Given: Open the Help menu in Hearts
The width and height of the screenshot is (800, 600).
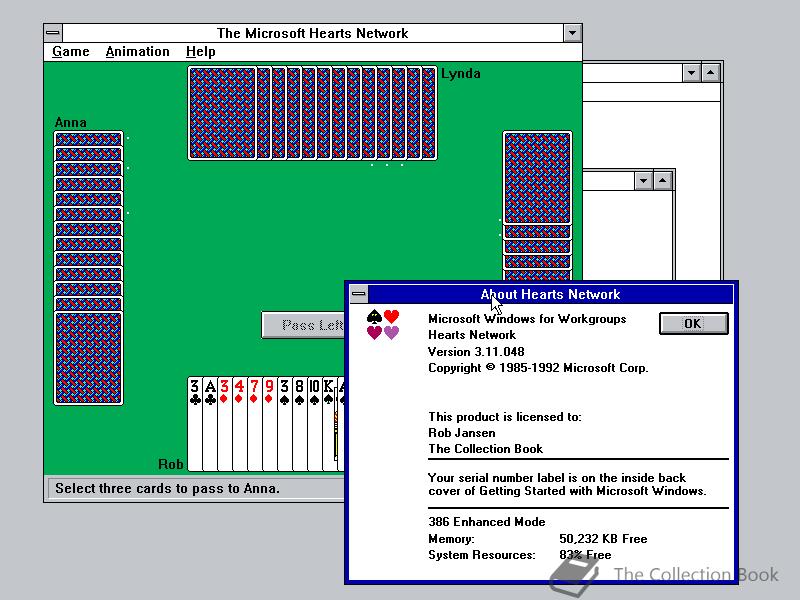Looking at the screenshot, I should (x=201, y=52).
